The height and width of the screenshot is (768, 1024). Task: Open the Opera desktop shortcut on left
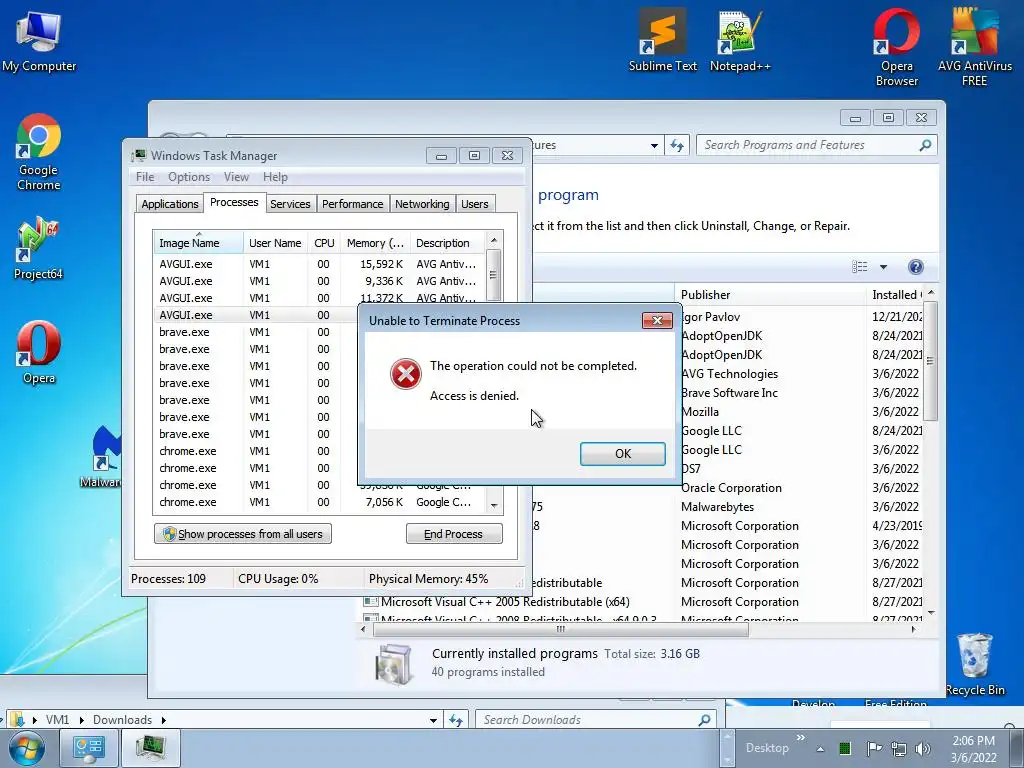39,353
